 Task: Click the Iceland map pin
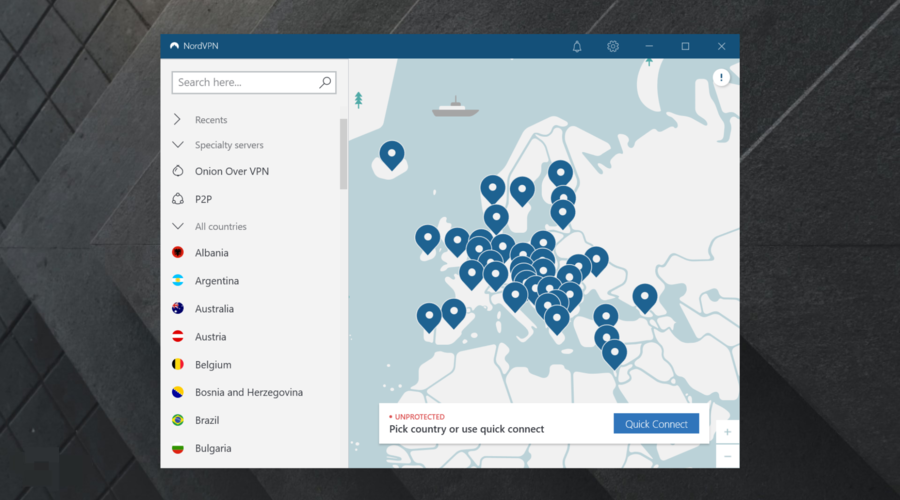[x=392, y=154]
